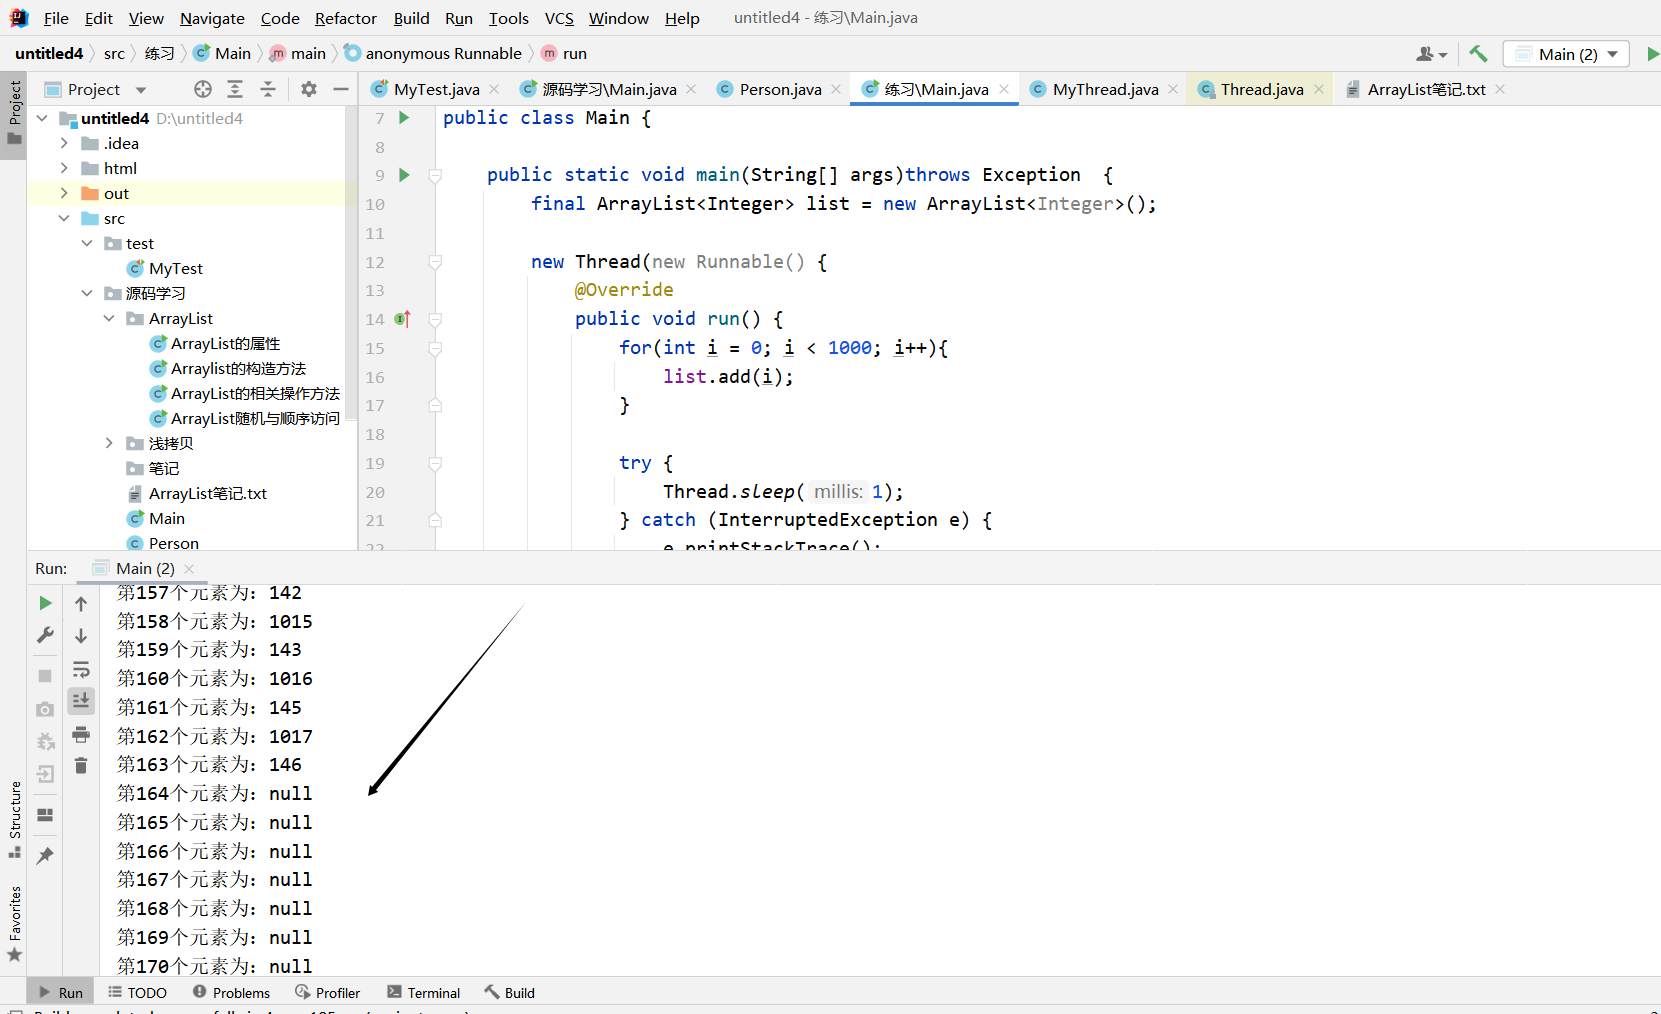Screen dimensions: 1661x1014
Task: Switch to MyTest.java tab
Action: click(437, 89)
